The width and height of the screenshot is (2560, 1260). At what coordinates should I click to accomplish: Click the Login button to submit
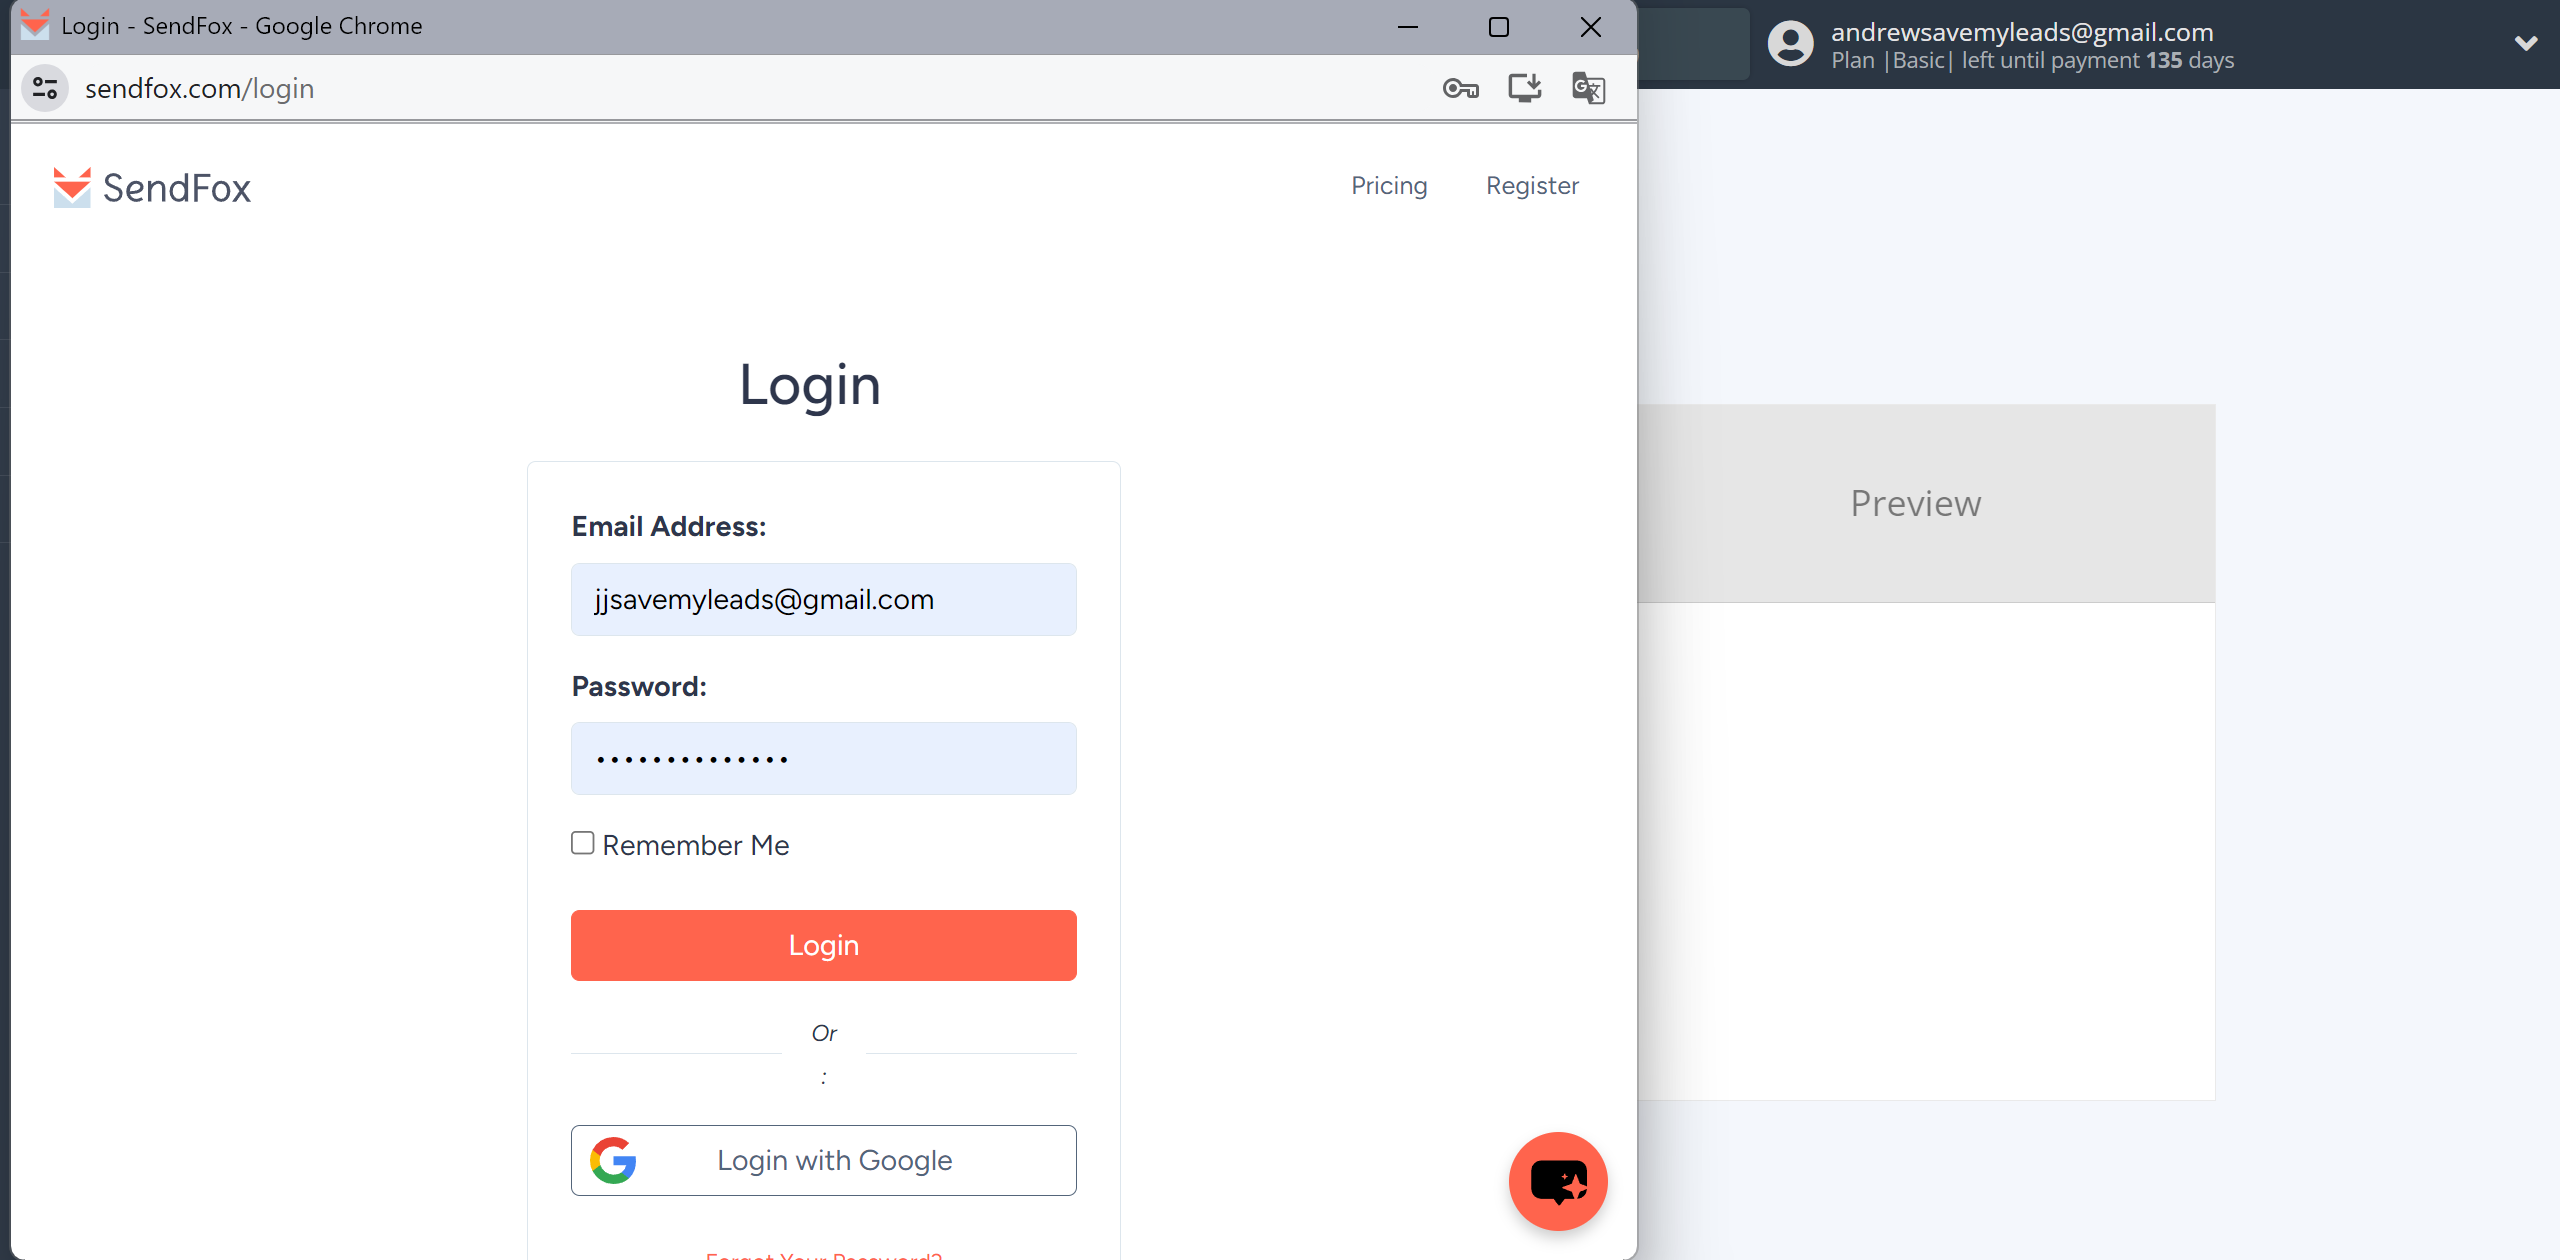coord(823,945)
